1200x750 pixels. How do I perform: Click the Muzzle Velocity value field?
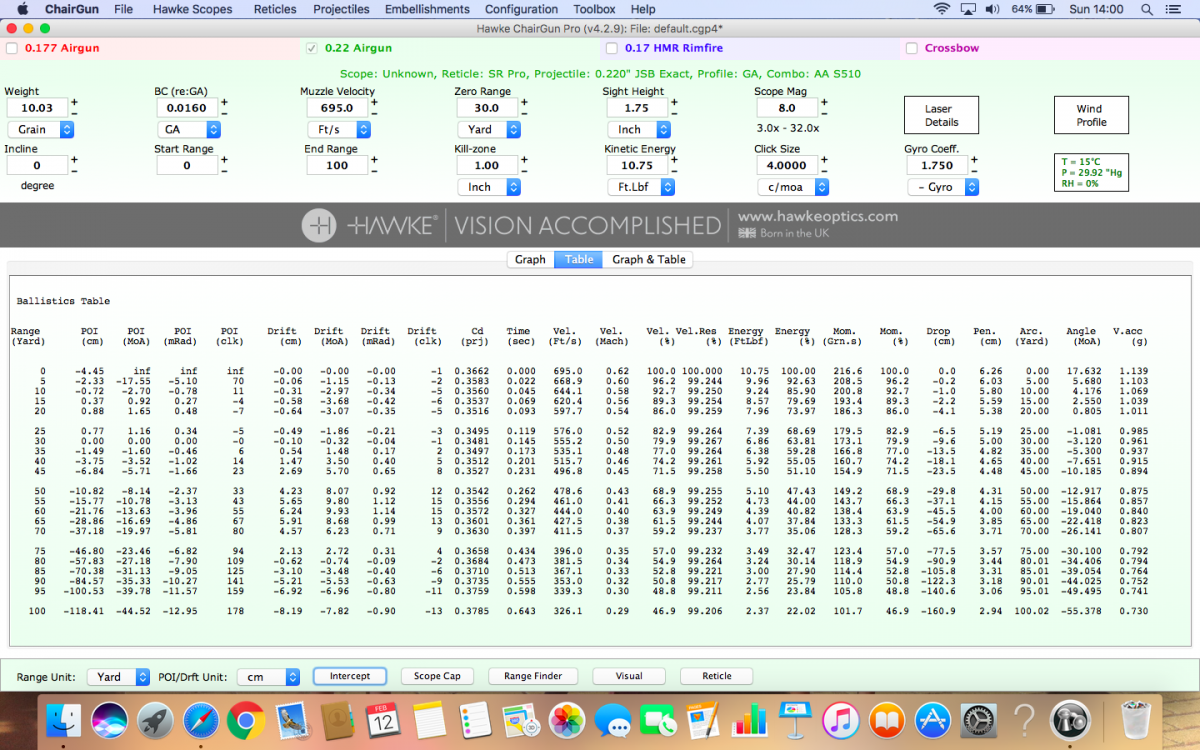(337, 108)
